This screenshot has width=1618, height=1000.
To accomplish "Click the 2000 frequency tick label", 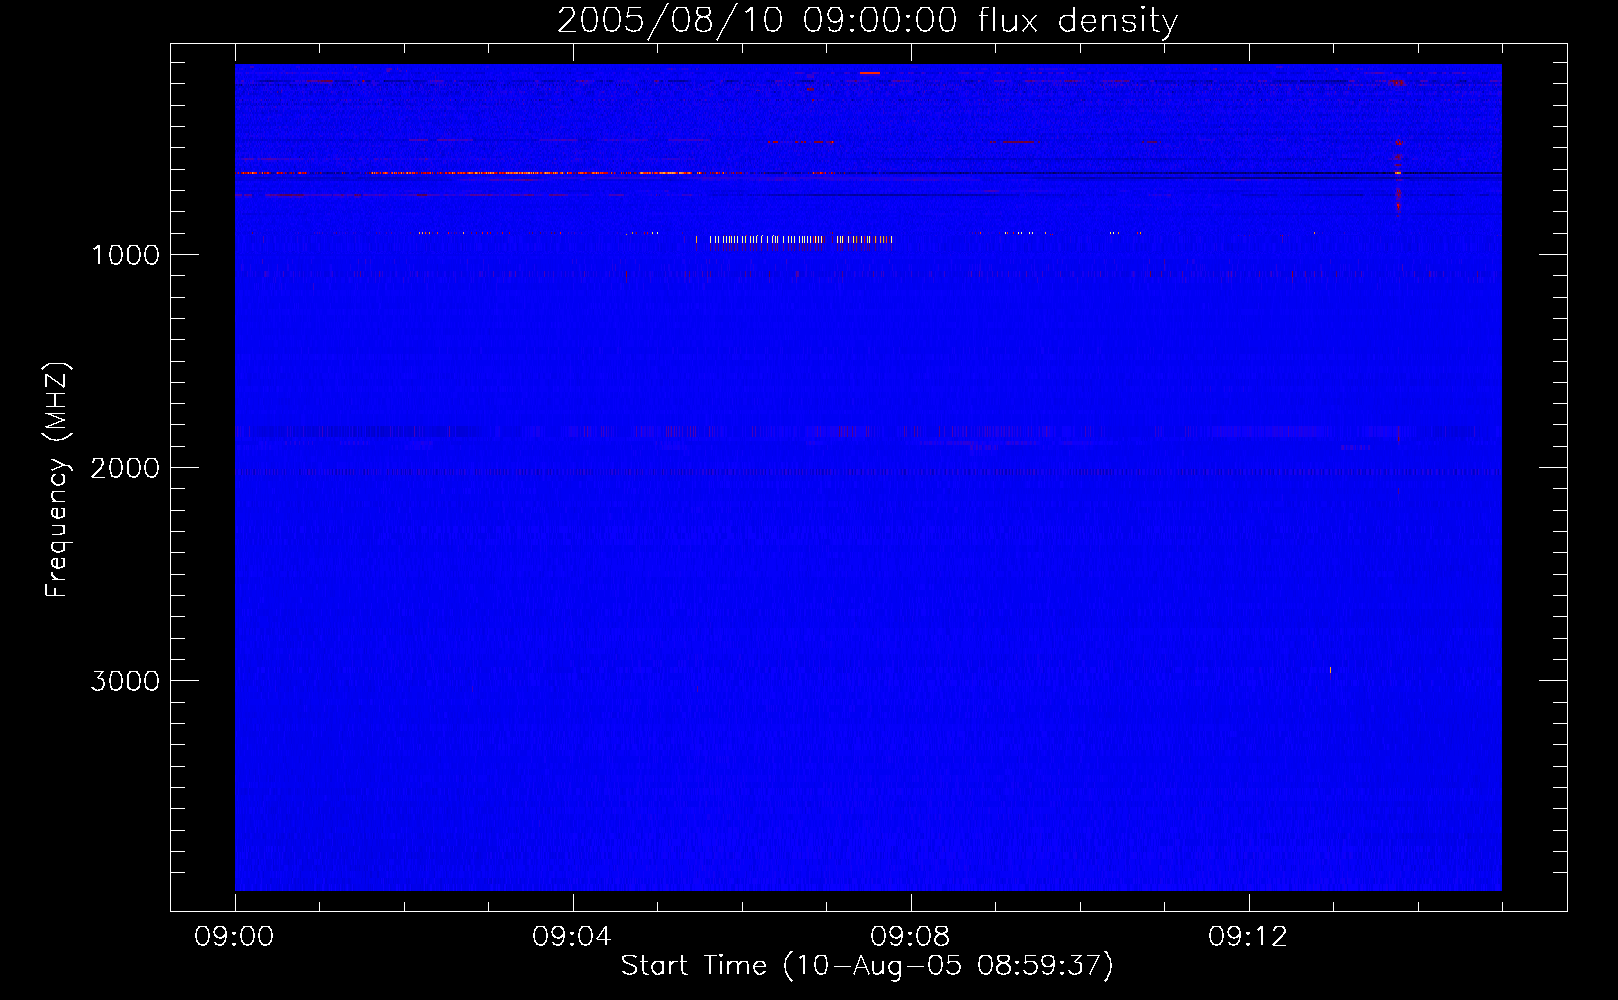I will click(125, 468).
